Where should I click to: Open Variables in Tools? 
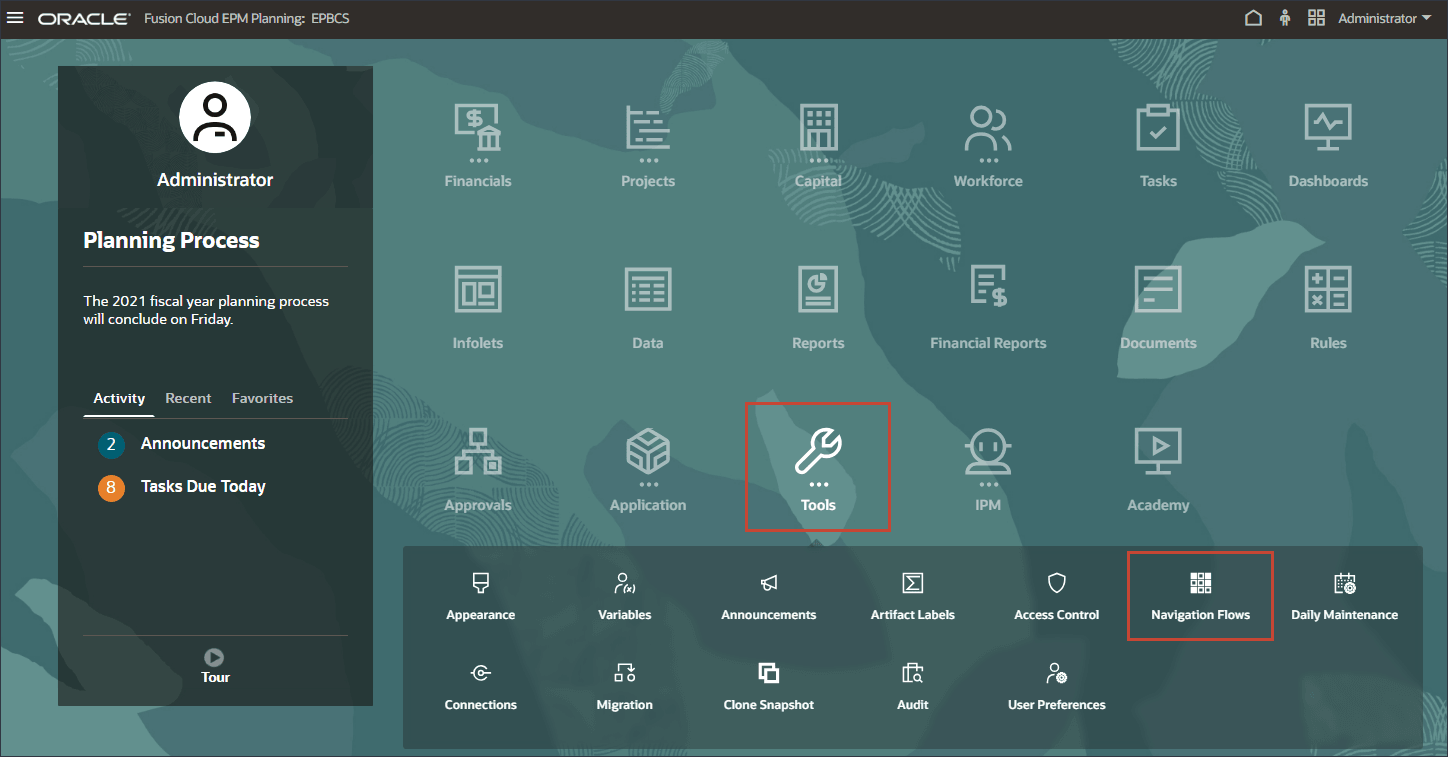[x=625, y=597]
